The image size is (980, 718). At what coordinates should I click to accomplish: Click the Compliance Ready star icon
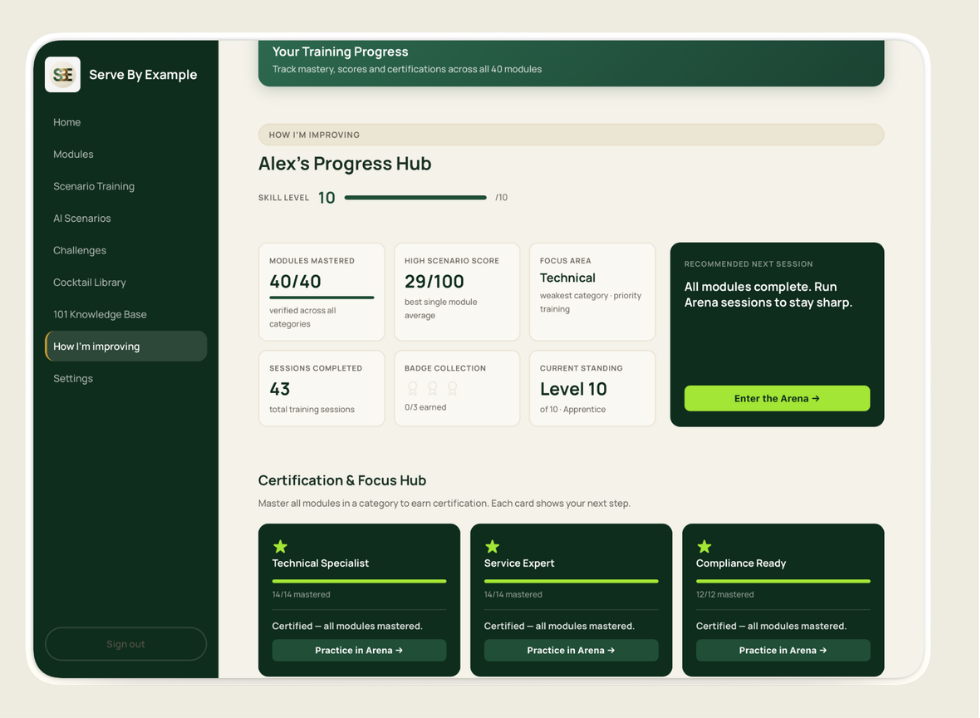tap(704, 546)
